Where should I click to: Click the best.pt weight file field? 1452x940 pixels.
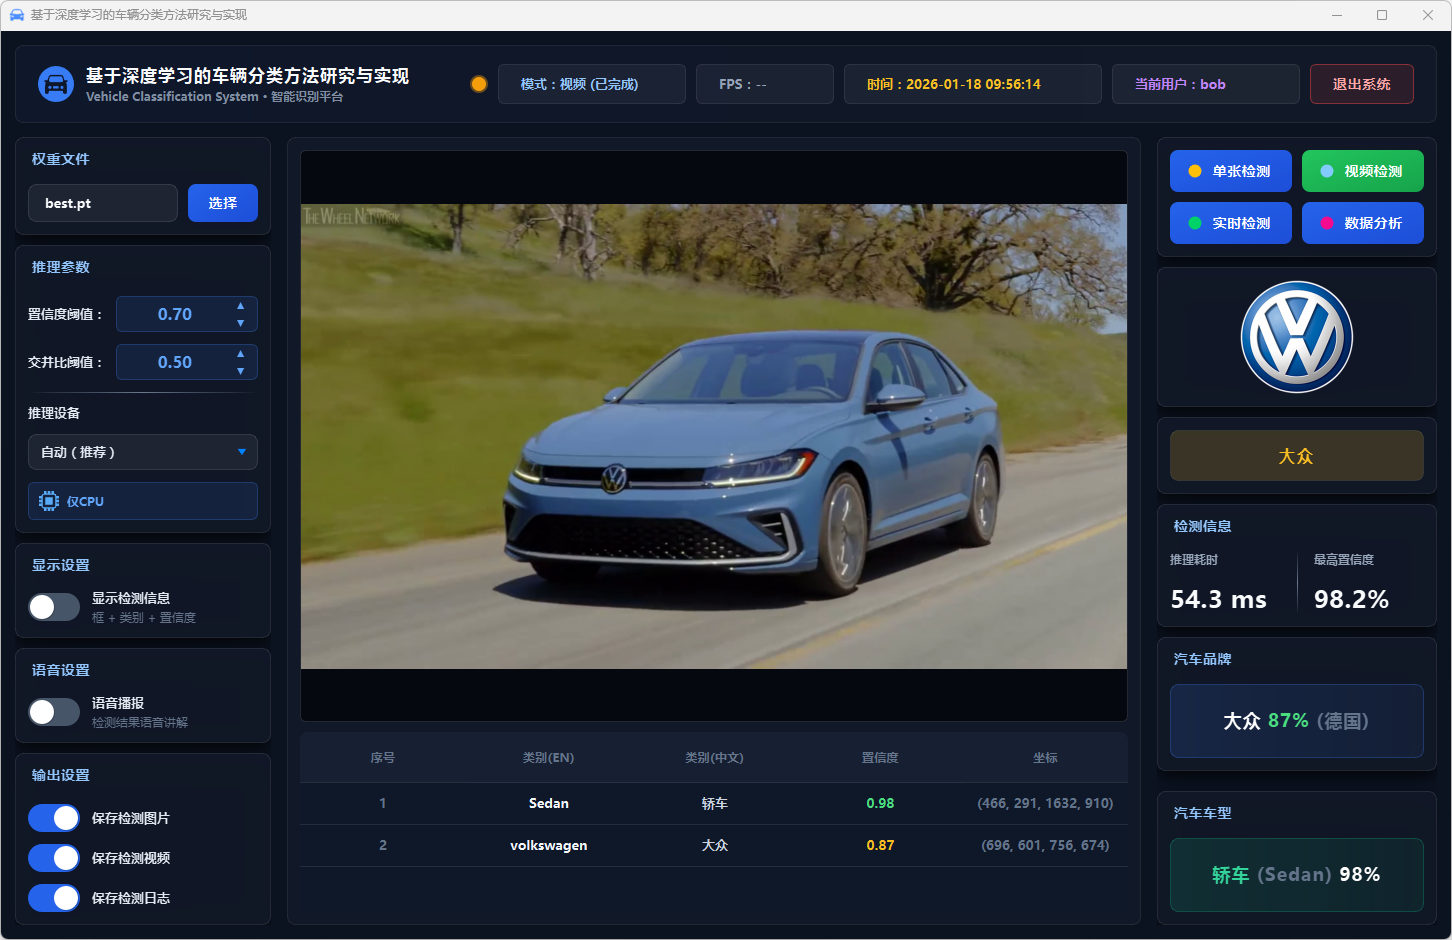coord(103,203)
